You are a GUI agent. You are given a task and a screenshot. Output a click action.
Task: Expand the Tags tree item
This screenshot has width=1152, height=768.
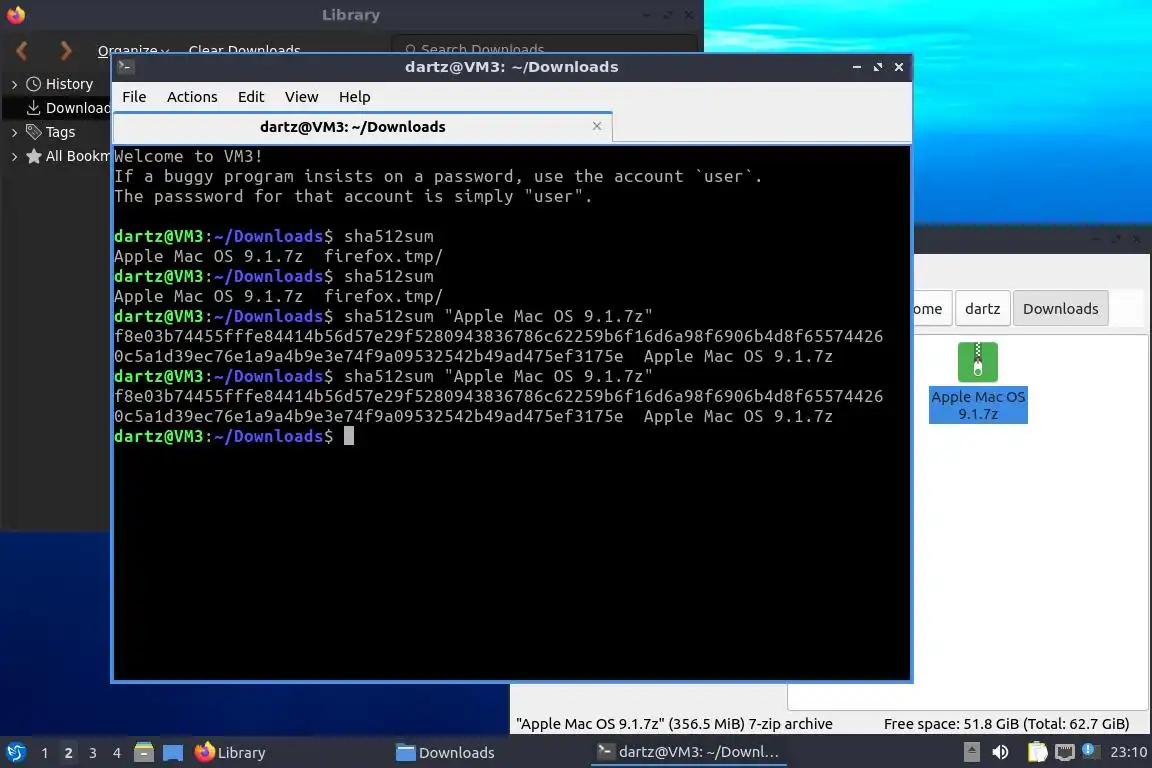pyautogui.click(x=14, y=132)
